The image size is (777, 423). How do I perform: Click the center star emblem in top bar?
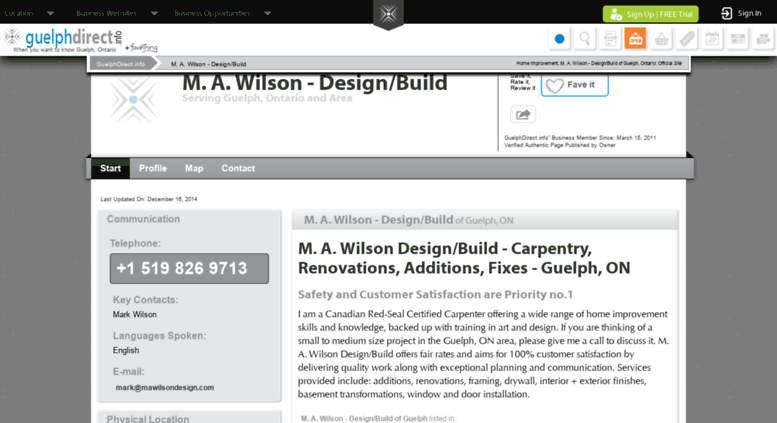click(388, 14)
